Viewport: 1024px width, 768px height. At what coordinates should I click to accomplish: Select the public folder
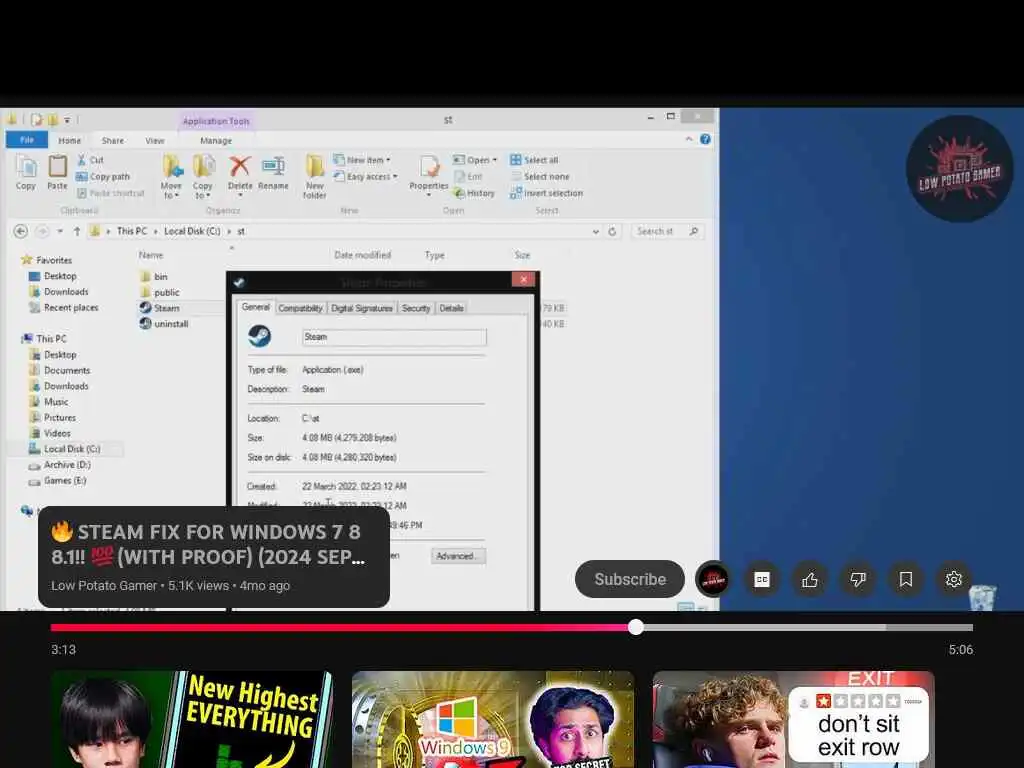pyautogui.click(x=160, y=293)
